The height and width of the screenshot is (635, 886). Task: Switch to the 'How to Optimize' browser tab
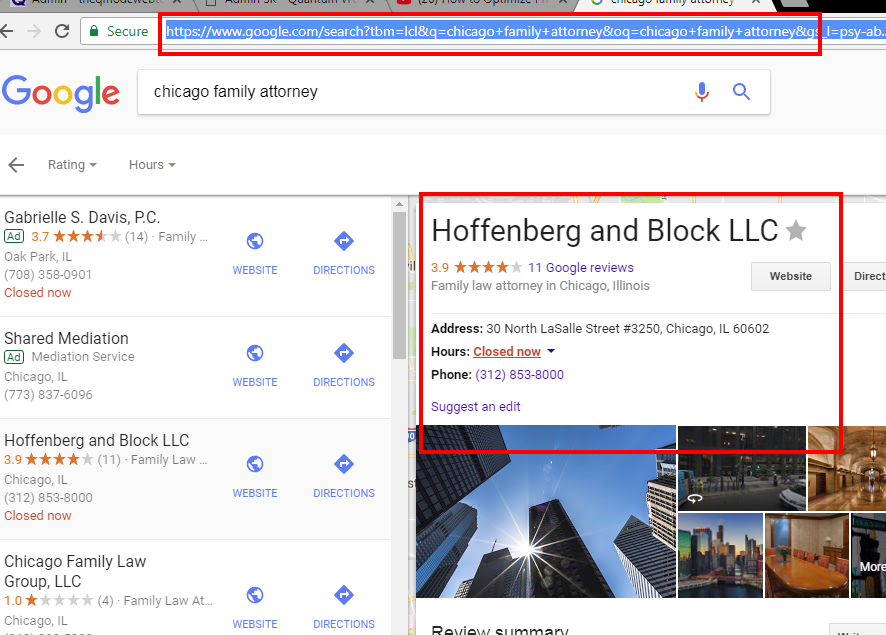click(480, 3)
